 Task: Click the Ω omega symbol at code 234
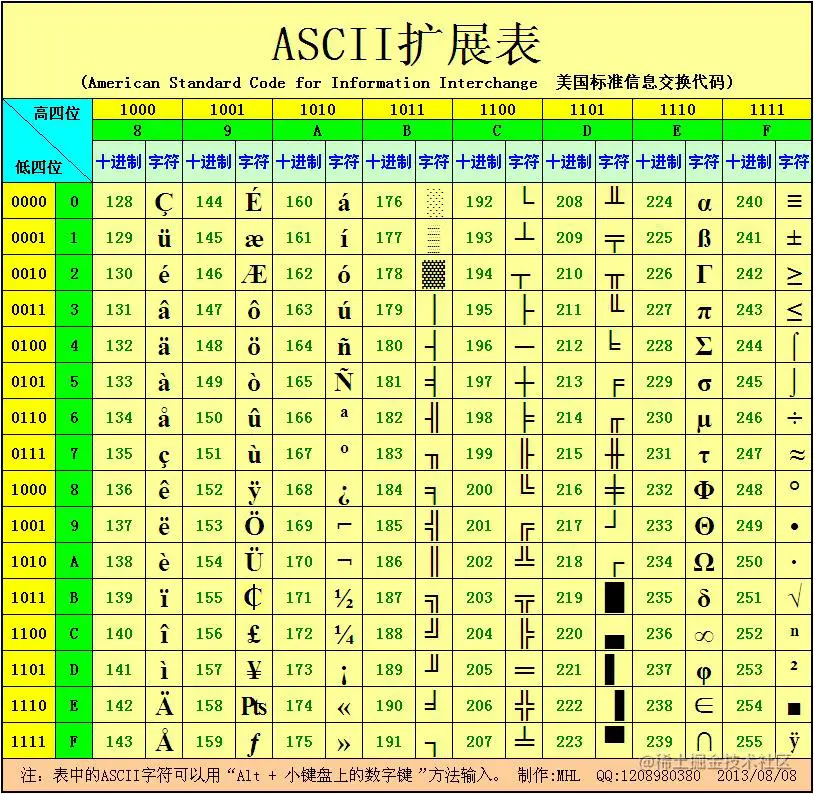coord(703,561)
